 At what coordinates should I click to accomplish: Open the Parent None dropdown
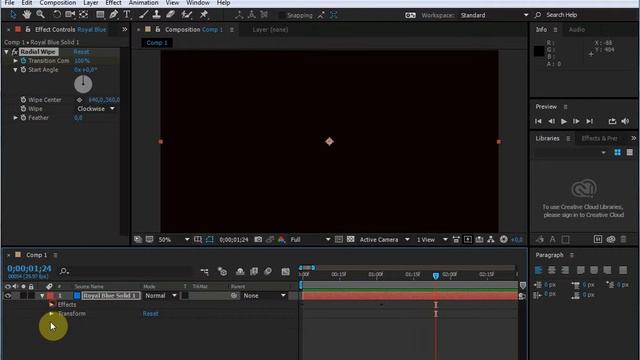[264, 296]
